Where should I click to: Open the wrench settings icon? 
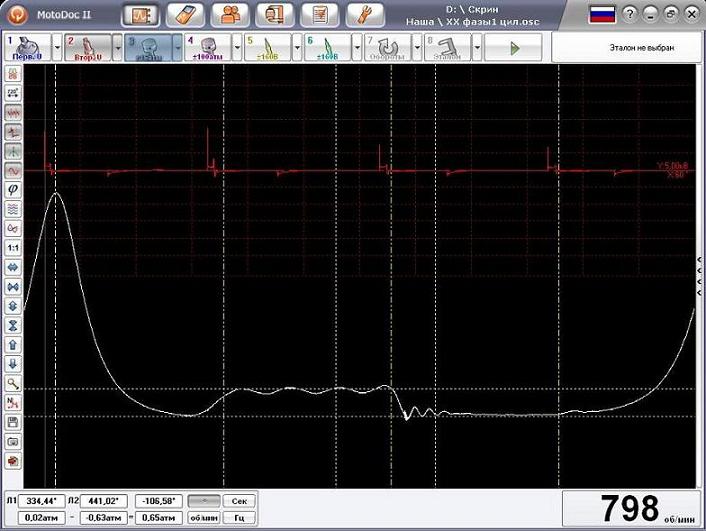tap(365, 15)
